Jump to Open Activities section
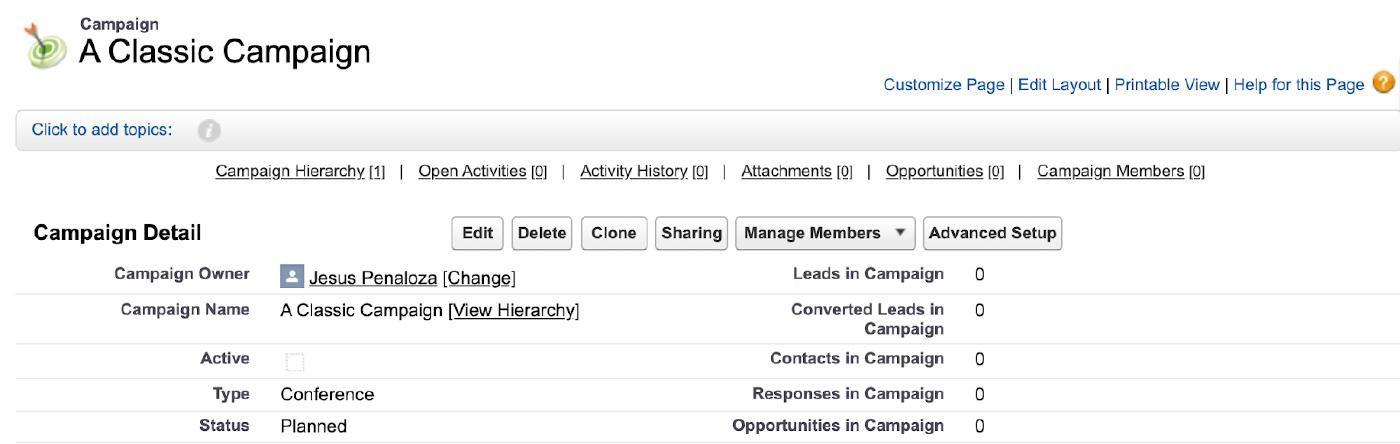 [472, 171]
